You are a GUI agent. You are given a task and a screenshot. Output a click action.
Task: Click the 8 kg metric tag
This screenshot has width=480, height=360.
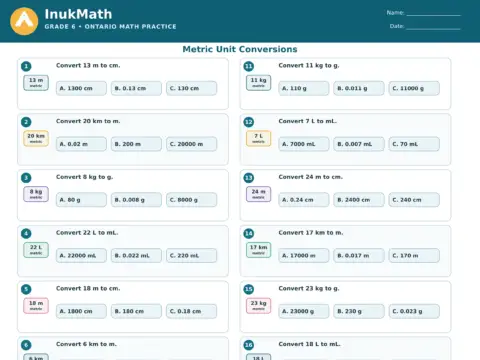[x=36, y=194]
